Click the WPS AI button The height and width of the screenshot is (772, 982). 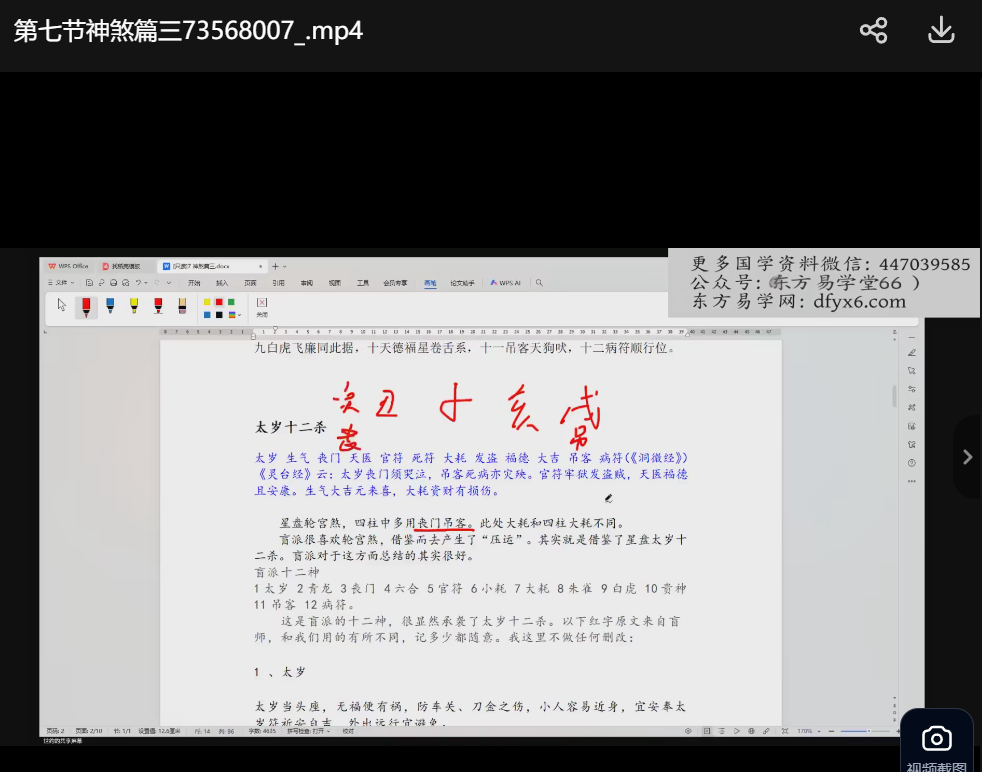(x=507, y=283)
